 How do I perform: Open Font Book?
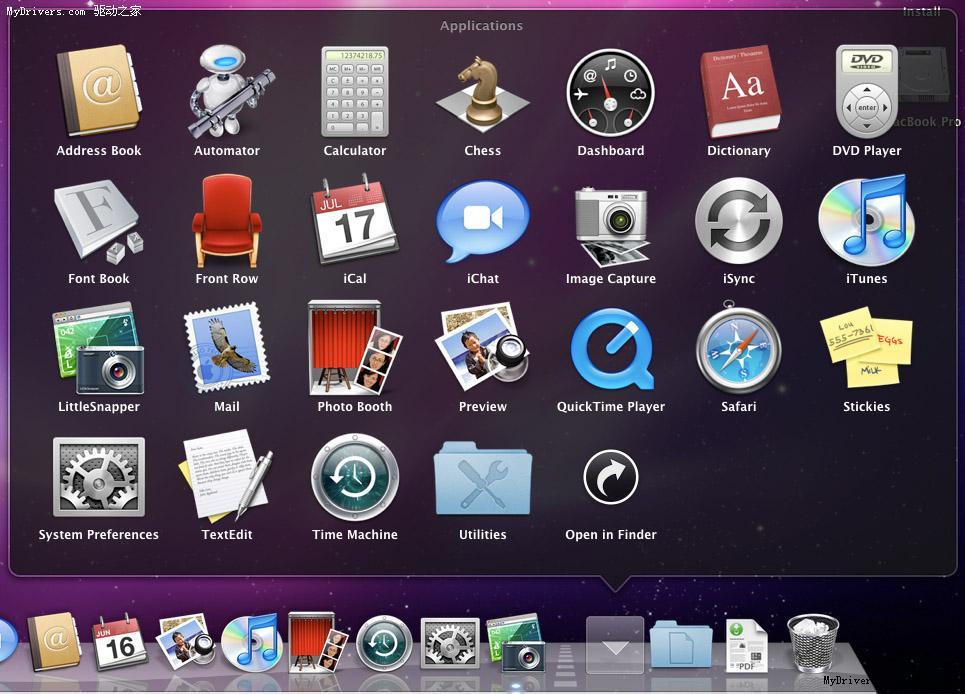coord(99,220)
